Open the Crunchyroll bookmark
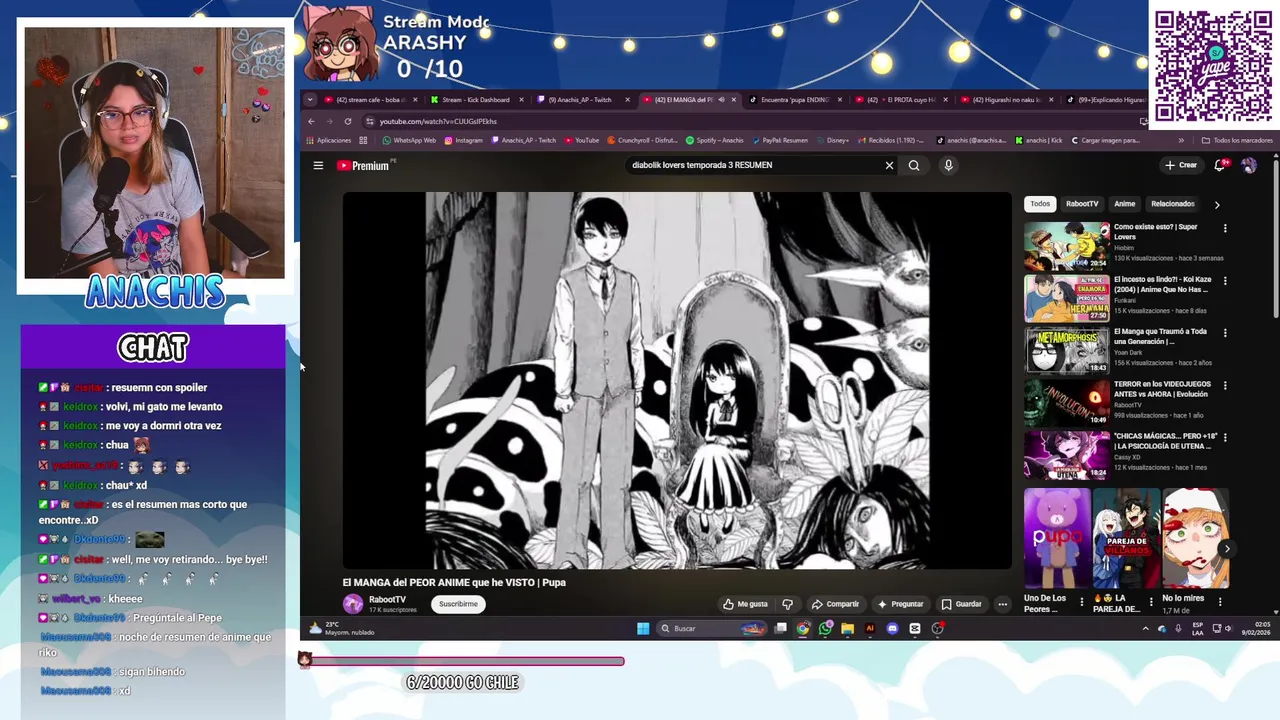Screen dimensions: 1280x720 tap(642, 141)
